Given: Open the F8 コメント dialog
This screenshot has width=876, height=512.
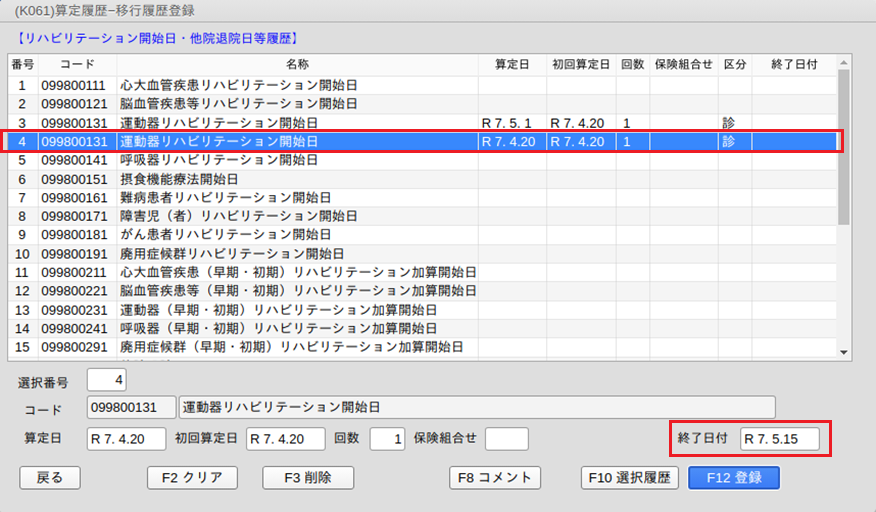Looking at the screenshot, I should coord(495,477).
